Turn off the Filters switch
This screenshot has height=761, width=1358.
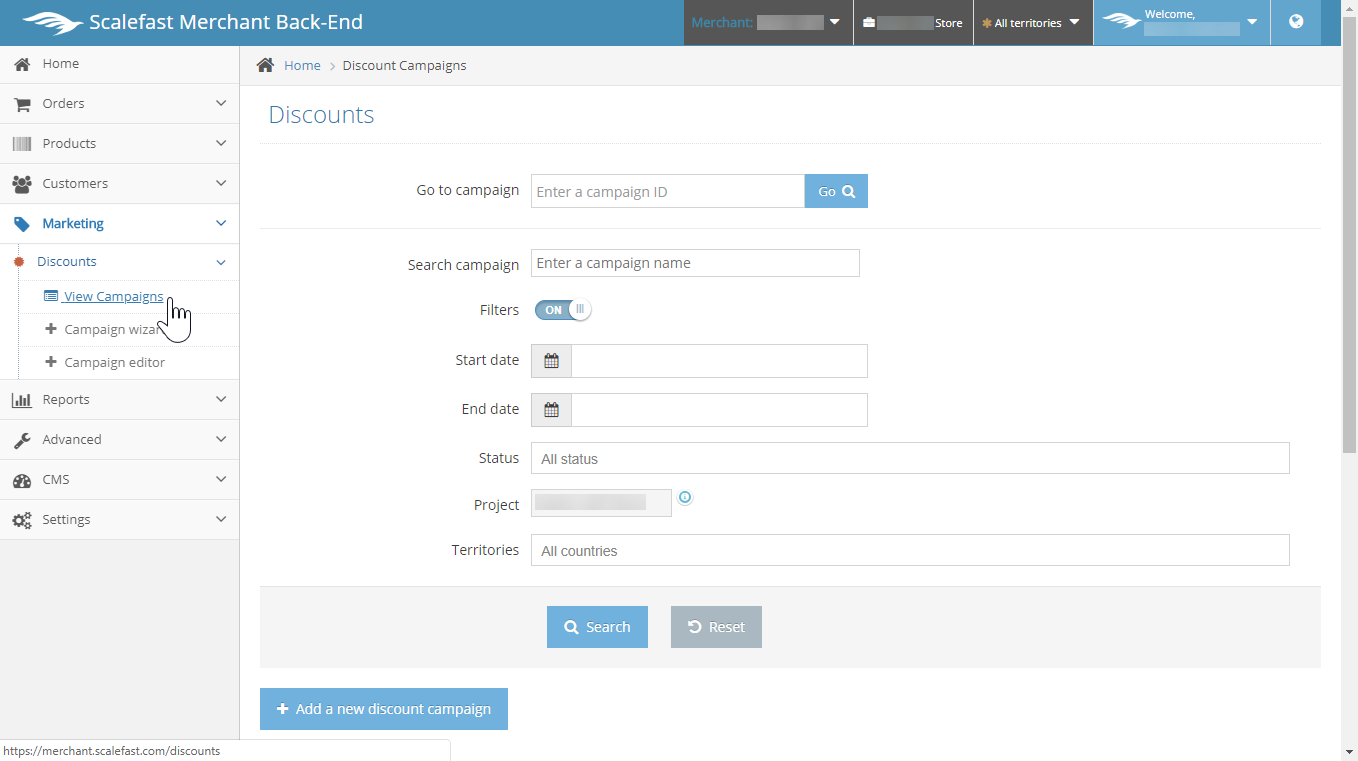point(563,310)
